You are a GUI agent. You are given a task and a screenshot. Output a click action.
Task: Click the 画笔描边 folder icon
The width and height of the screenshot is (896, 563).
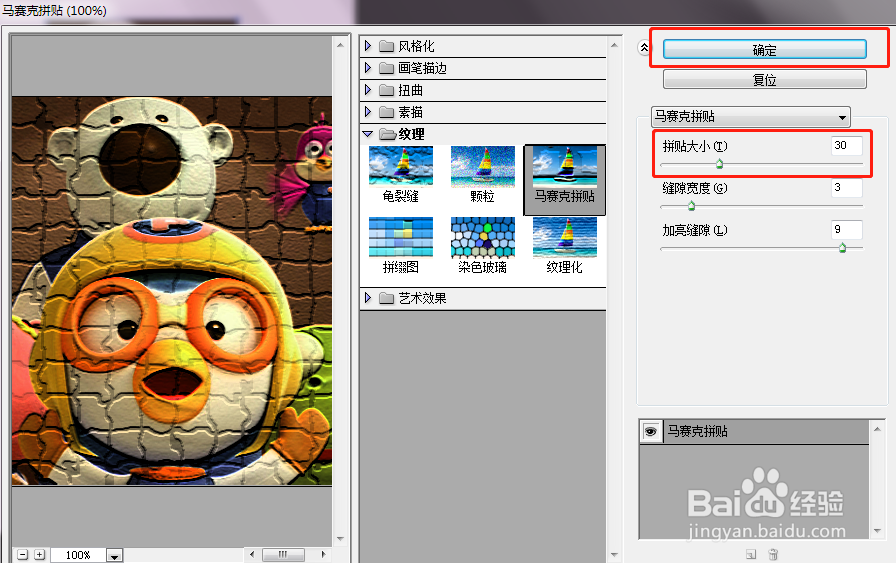tap(387, 68)
